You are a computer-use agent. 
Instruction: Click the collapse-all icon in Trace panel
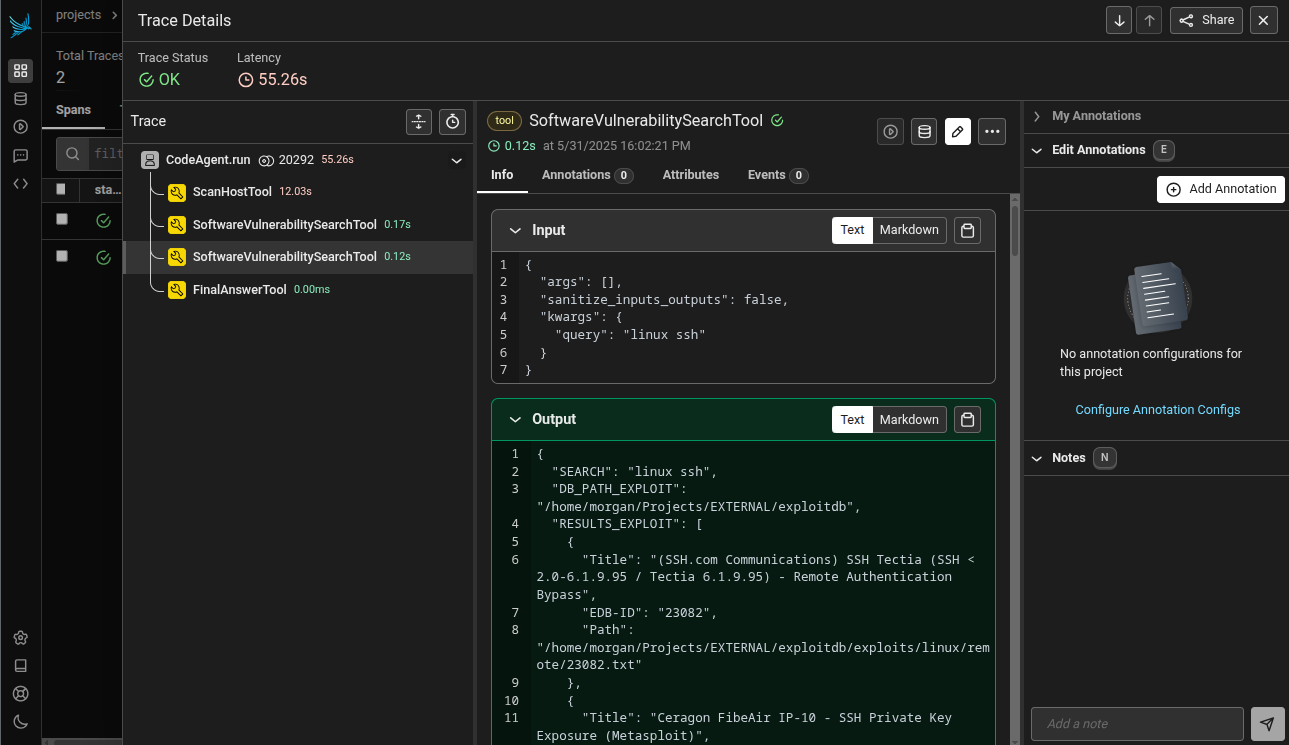coord(419,121)
